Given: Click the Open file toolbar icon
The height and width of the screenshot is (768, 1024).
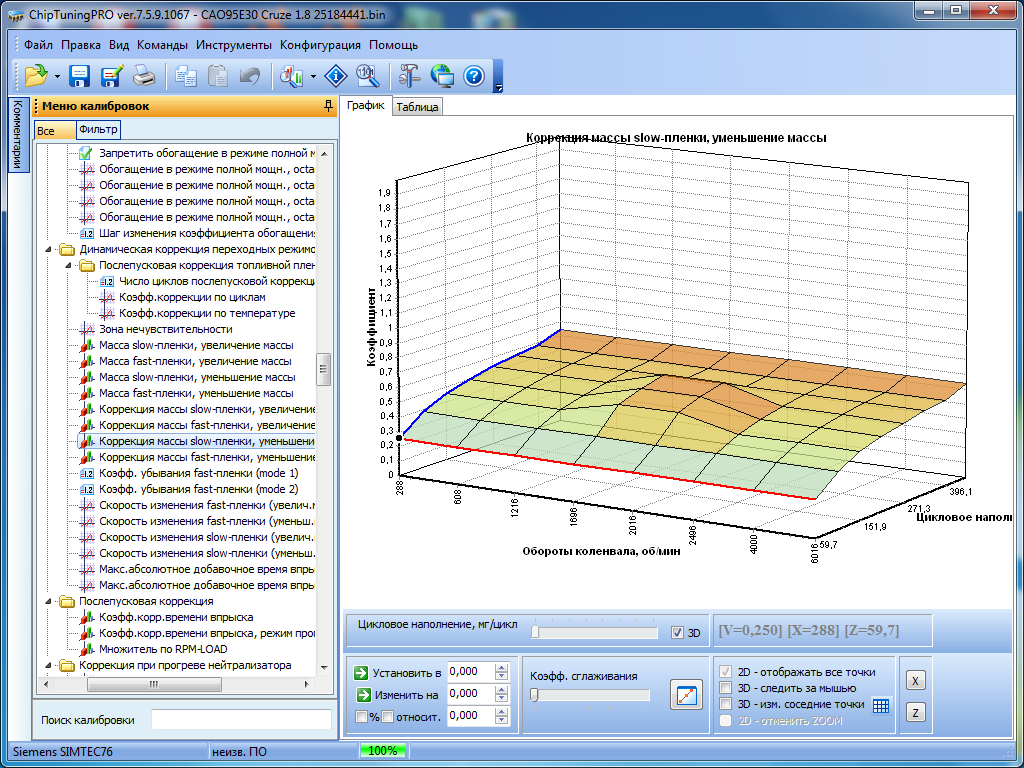Looking at the screenshot, I should pos(36,76).
